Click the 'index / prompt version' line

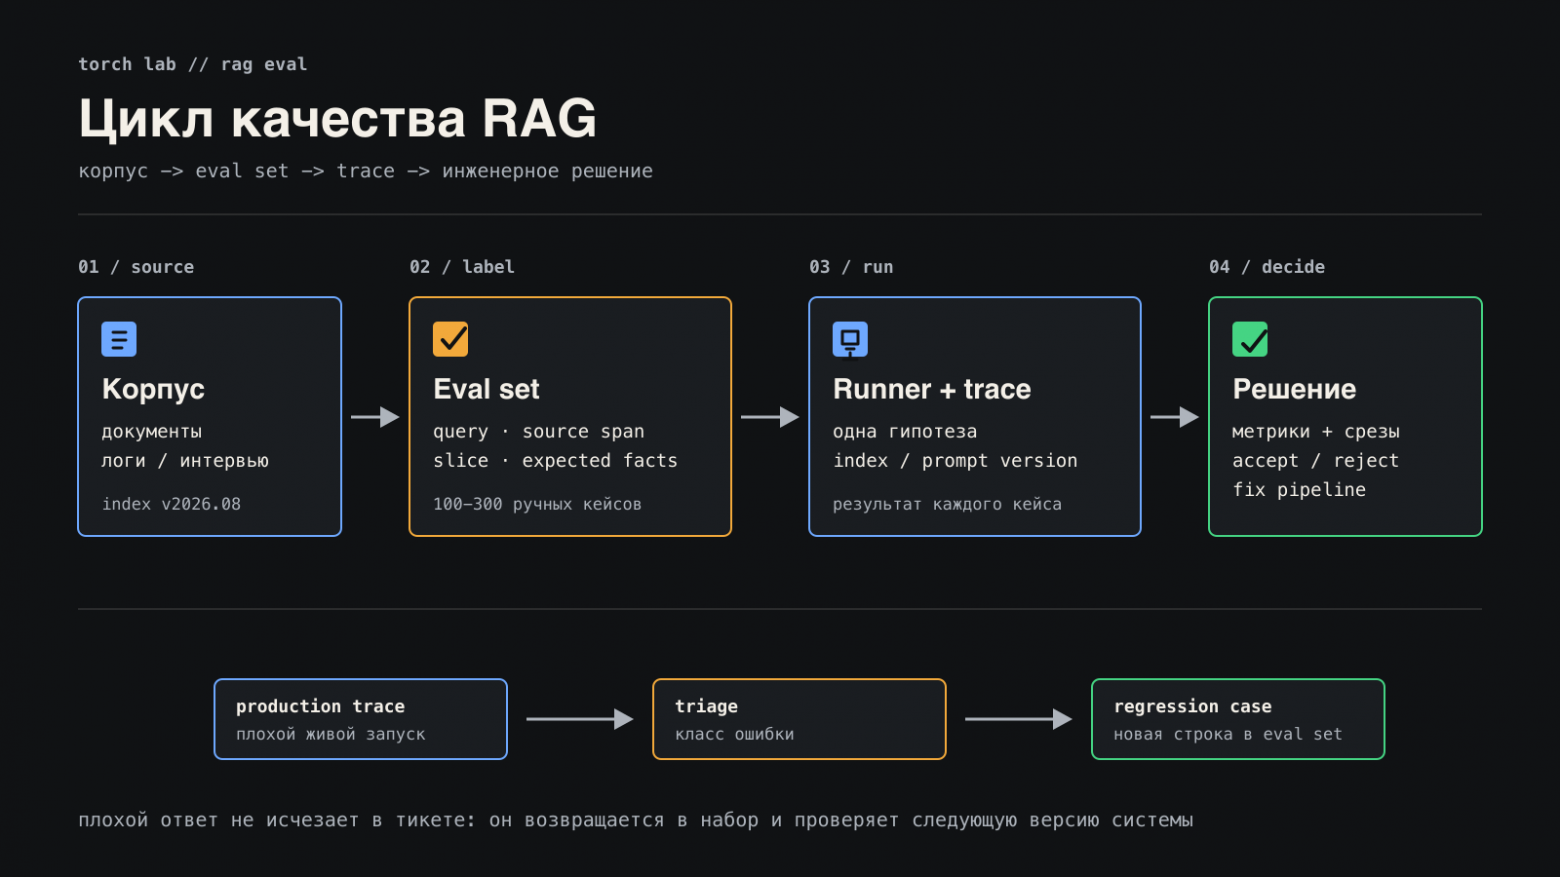point(955,461)
